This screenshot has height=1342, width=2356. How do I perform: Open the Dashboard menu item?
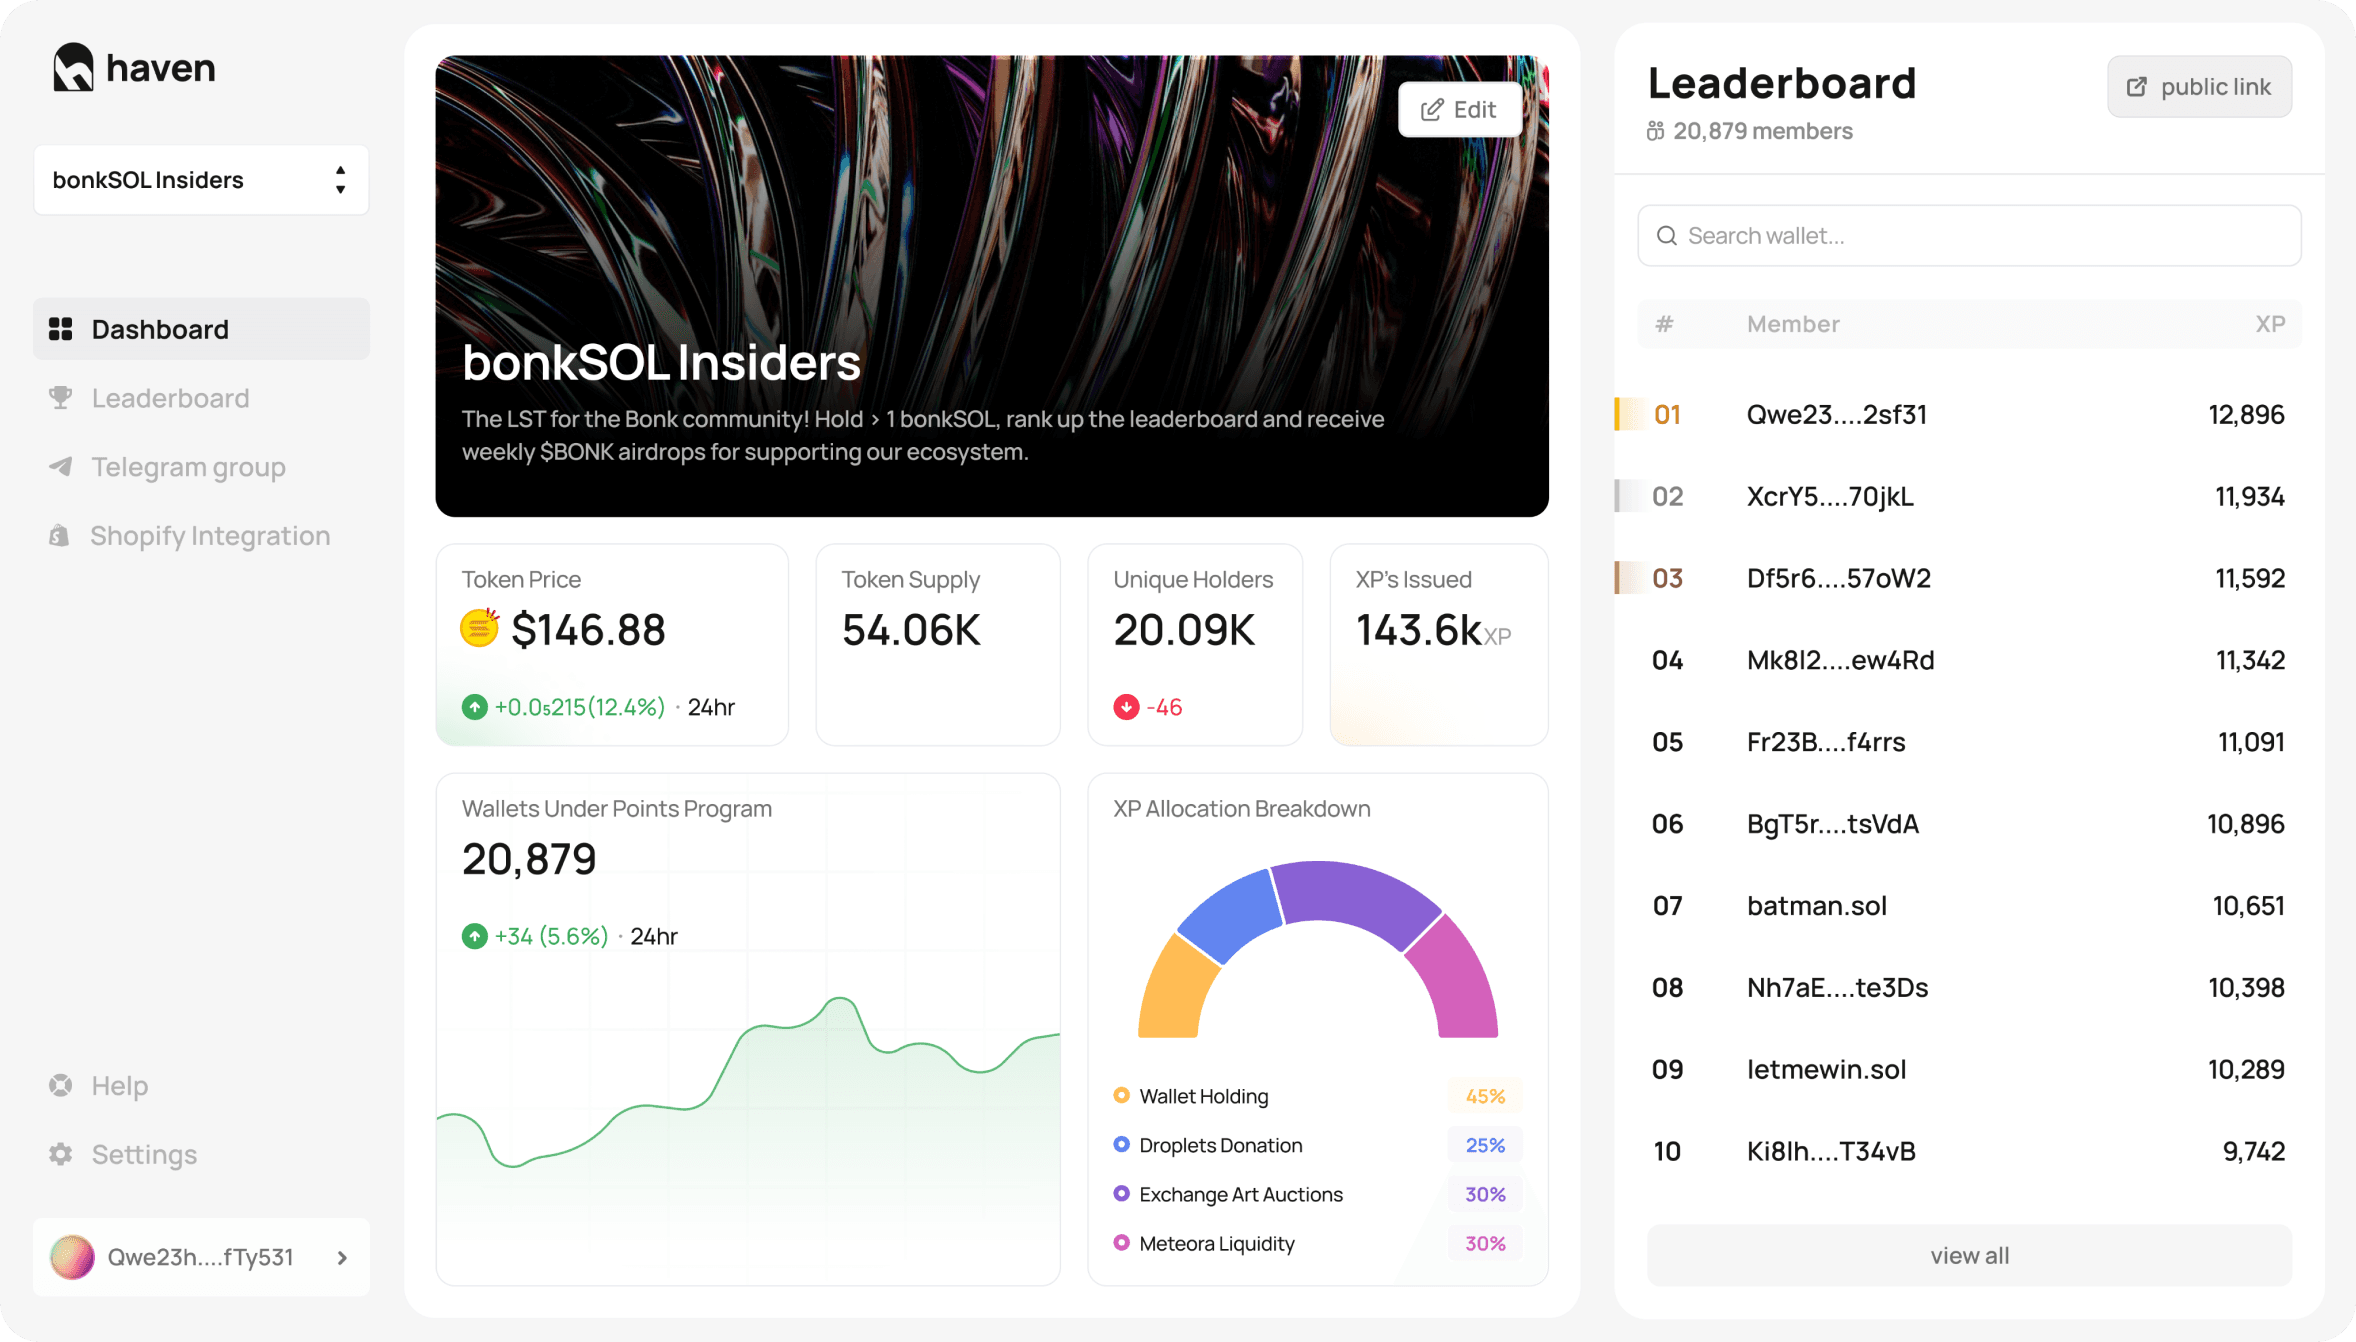pyautogui.click(x=201, y=329)
